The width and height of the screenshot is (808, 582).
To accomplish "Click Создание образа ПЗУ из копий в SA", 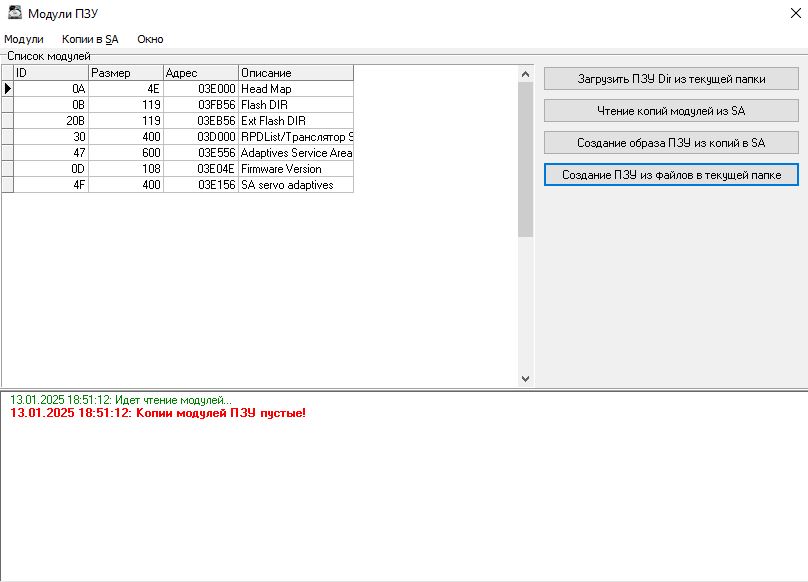I will [671, 143].
